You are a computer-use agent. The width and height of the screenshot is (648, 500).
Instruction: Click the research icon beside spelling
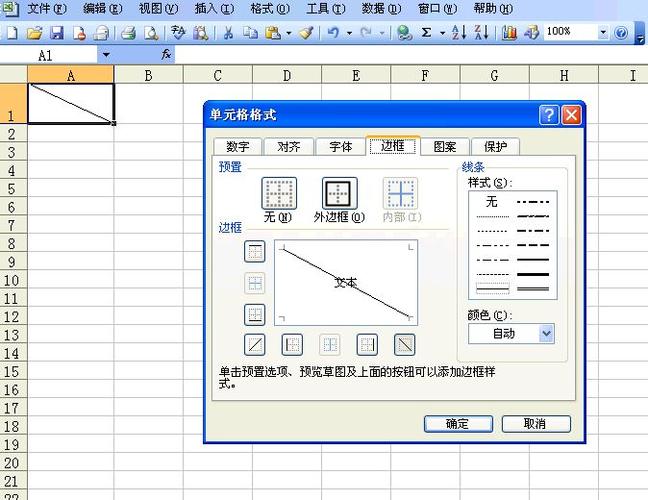pos(201,33)
